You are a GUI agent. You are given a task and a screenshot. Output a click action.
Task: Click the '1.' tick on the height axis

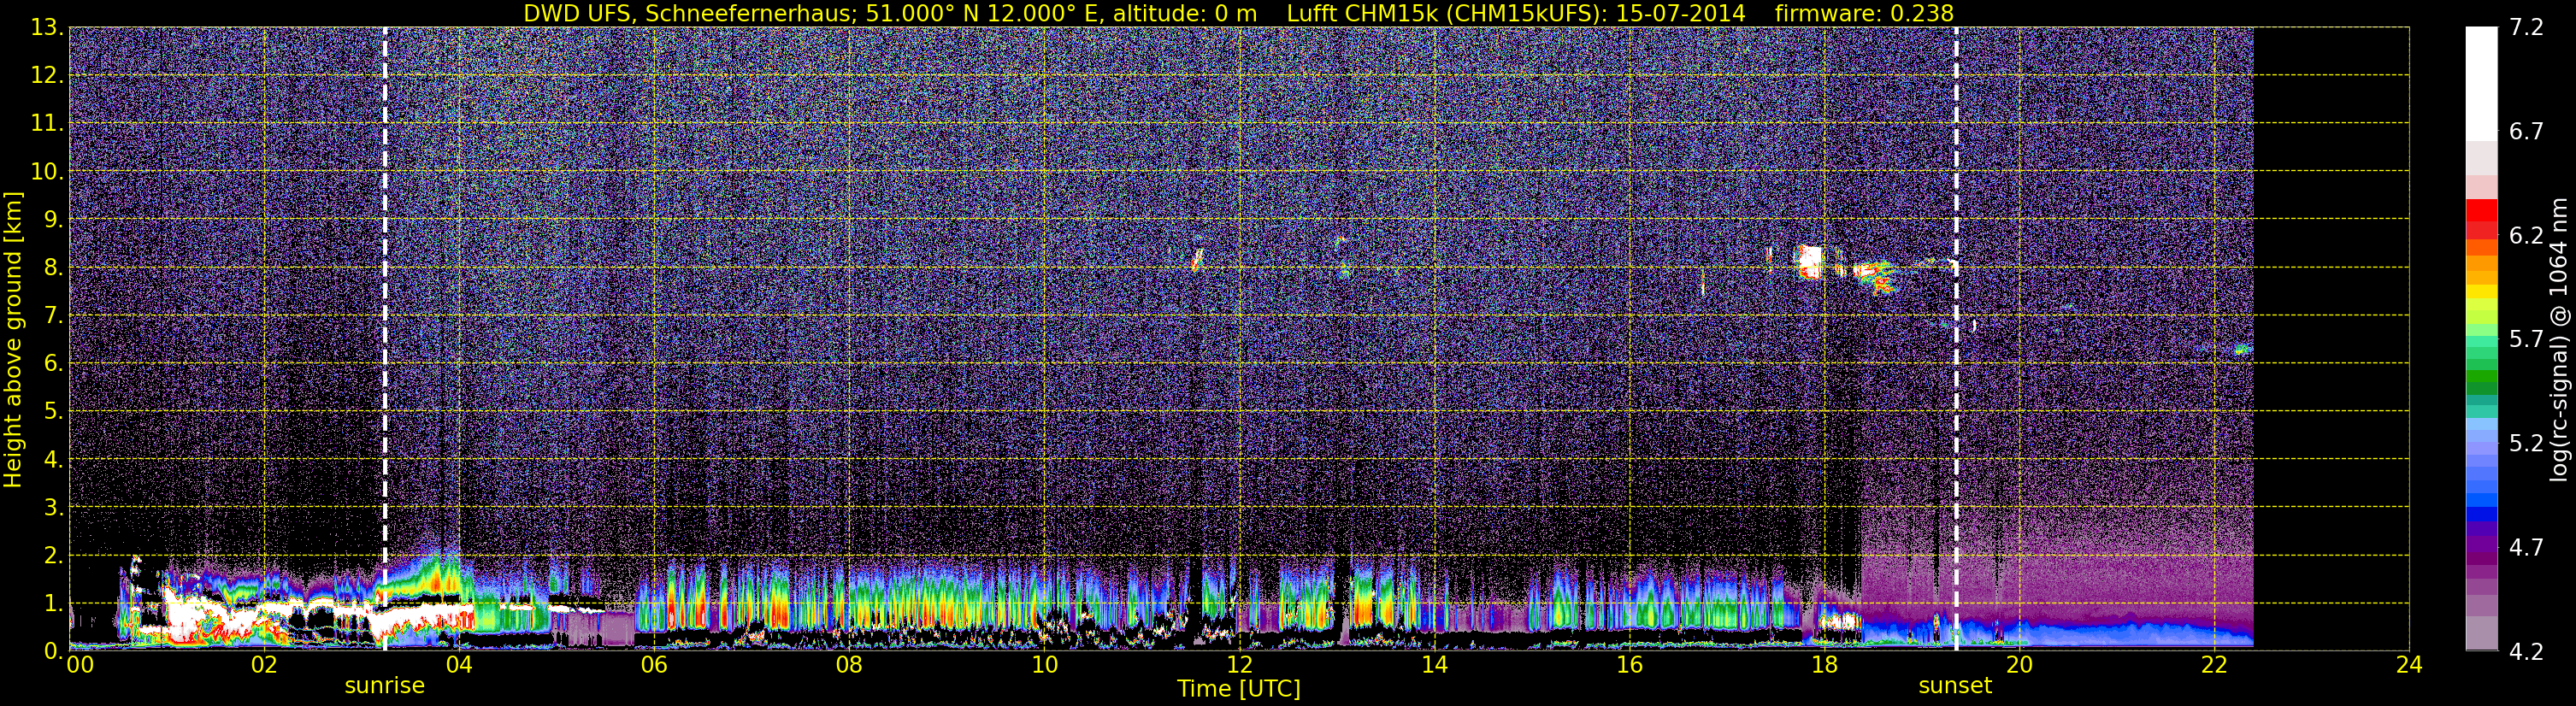click(52, 603)
